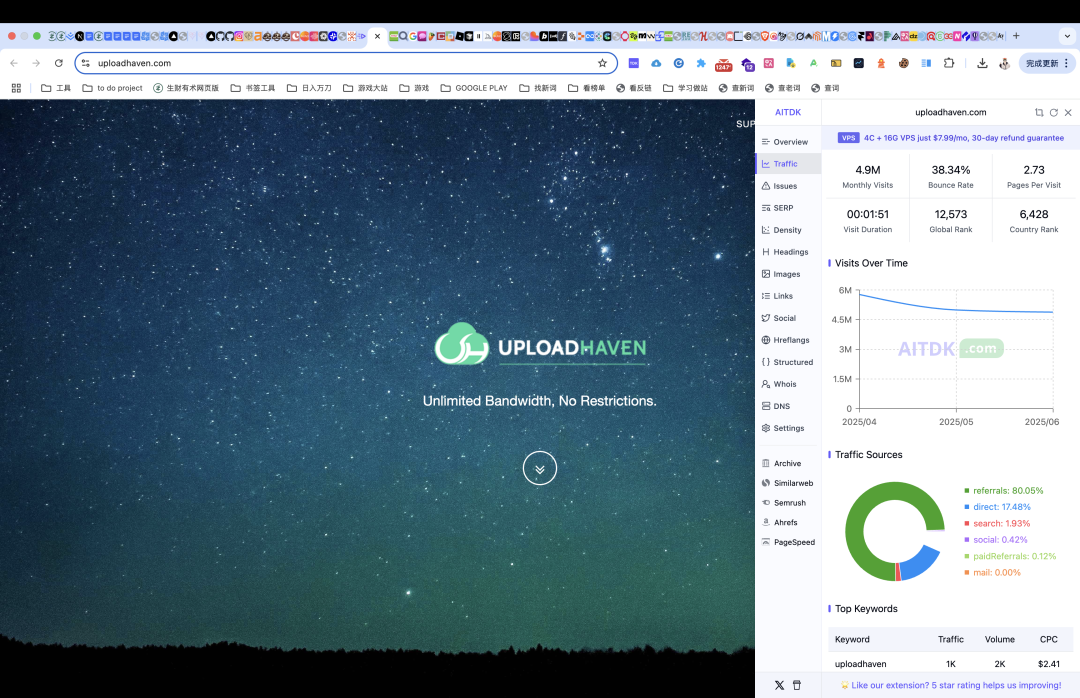The image size is (1080, 698).
Task: Click the Links sidebar icon
Action: coord(766,296)
